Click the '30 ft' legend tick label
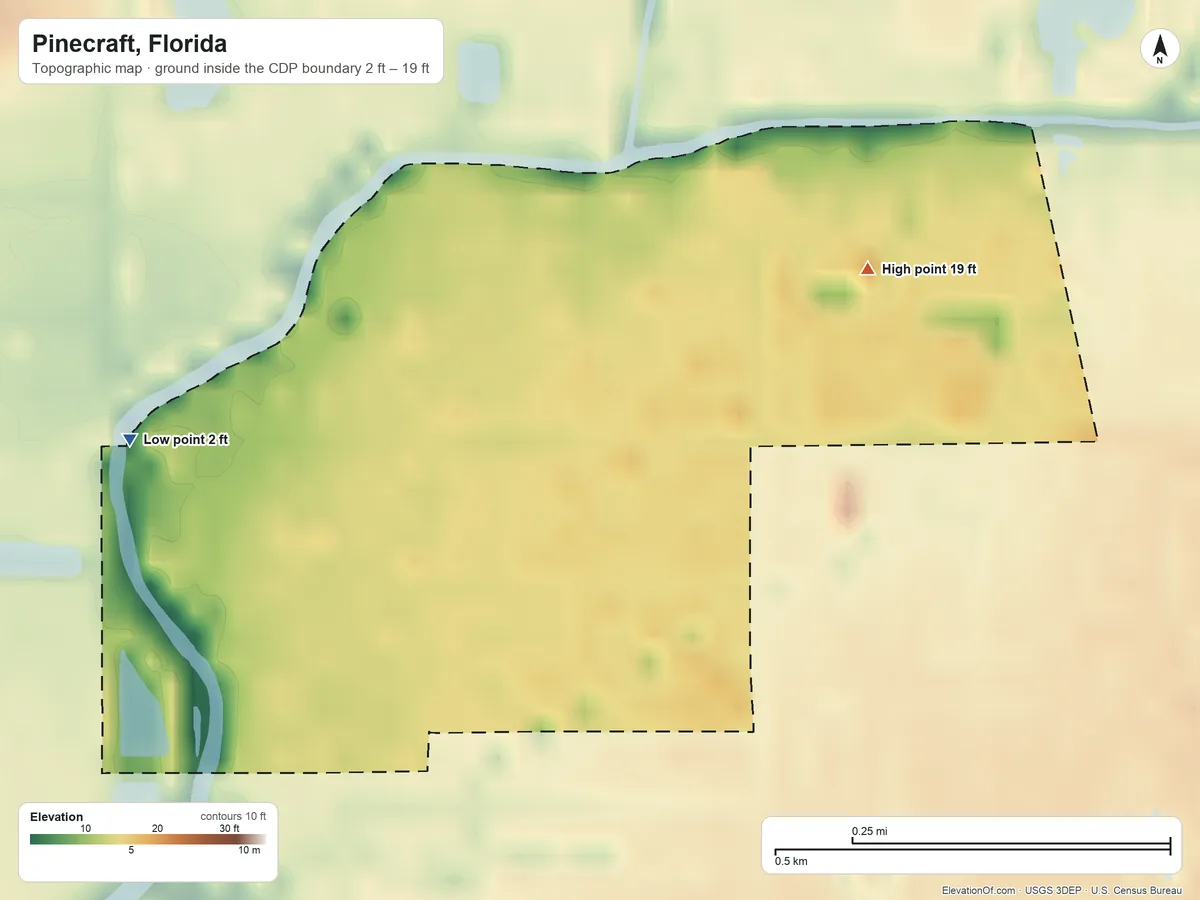The image size is (1200, 900). [x=229, y=828]
